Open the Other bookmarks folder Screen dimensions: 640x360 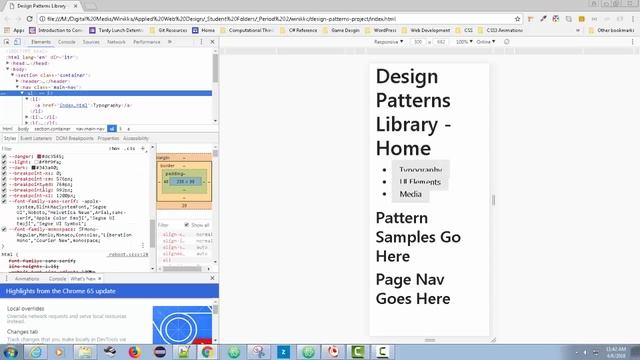pyautogui.click(x=611, y=30)
